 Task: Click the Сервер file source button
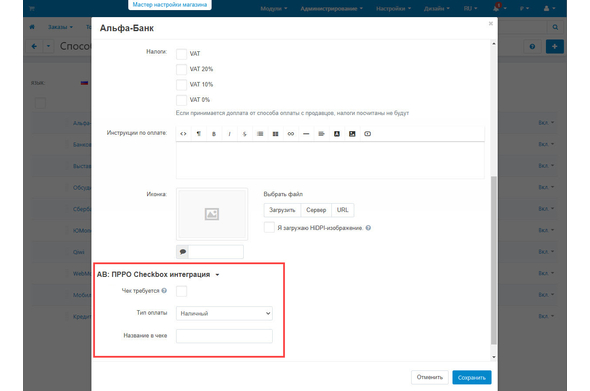tap(316, 210)
